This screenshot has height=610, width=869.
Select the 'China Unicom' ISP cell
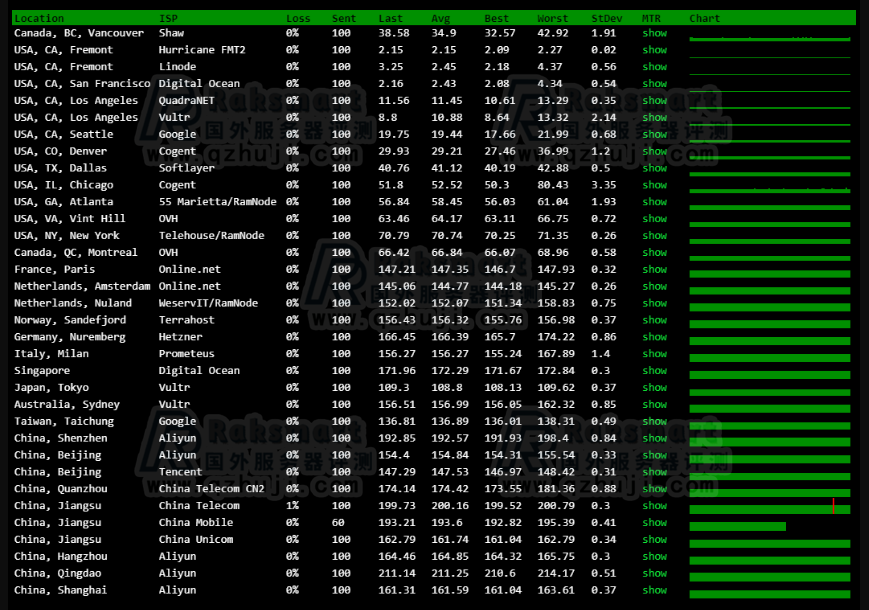point(196,540)
